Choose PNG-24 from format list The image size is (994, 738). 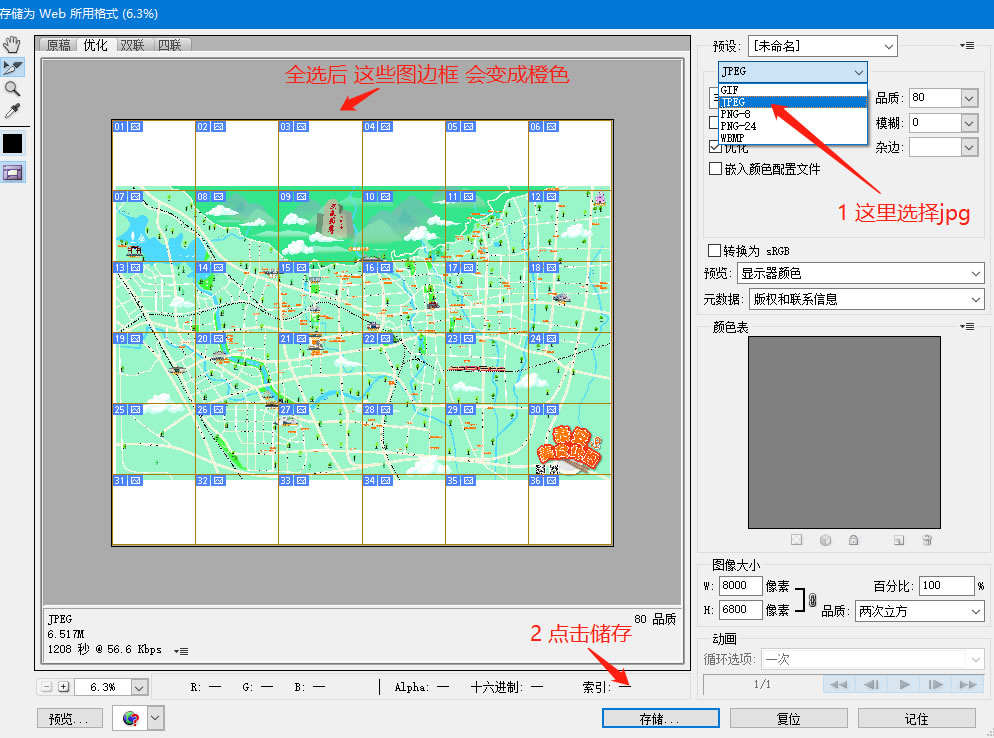coord(792,126)
